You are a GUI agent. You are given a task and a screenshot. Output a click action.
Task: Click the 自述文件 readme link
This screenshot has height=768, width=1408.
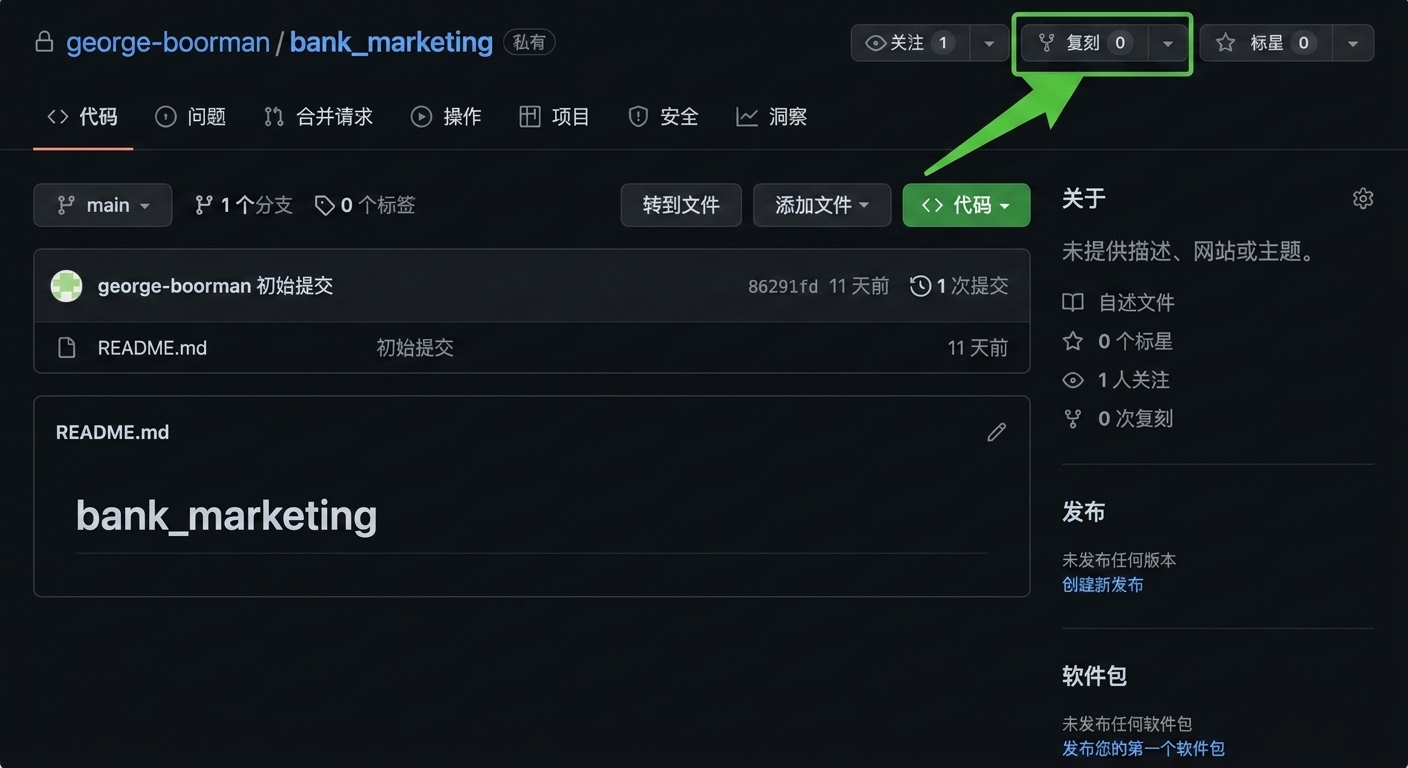1118,302
